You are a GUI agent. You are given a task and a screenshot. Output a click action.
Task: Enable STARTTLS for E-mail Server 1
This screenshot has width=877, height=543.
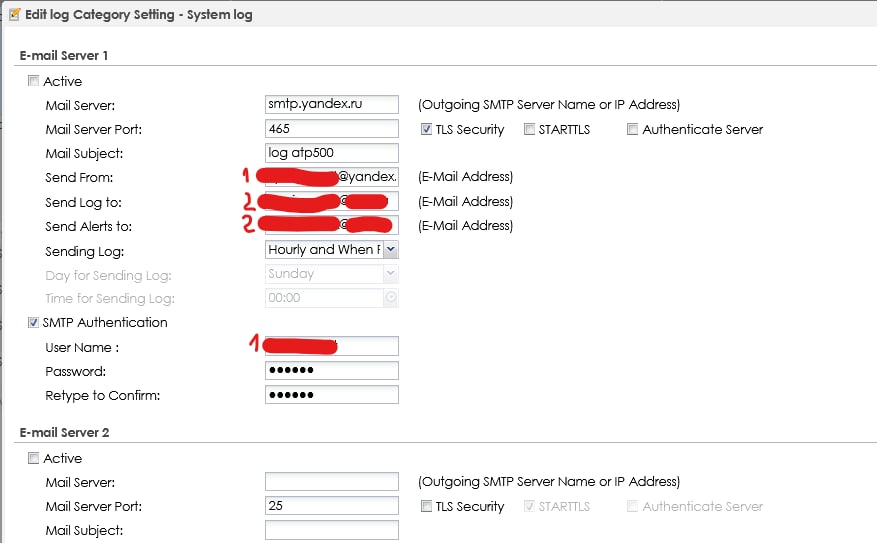pyautogui.click(x=529, y=129)
